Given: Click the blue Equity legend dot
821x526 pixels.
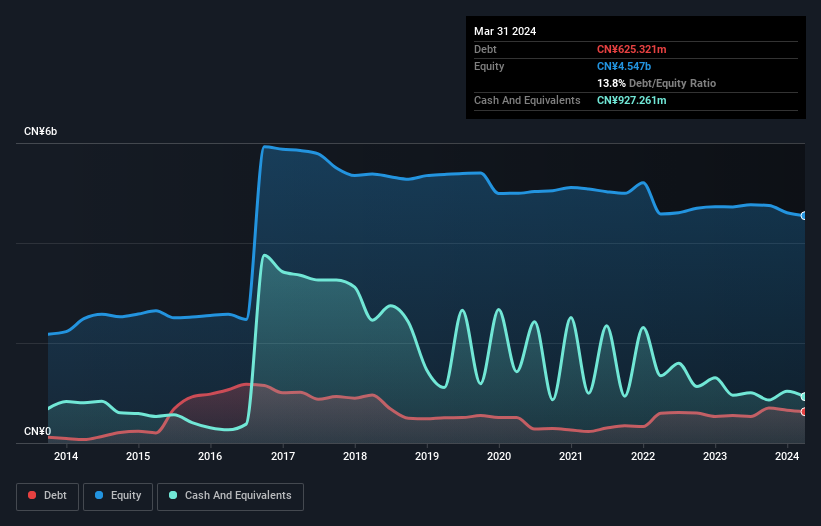Looking at the screenshot, I should pos(99,495).
